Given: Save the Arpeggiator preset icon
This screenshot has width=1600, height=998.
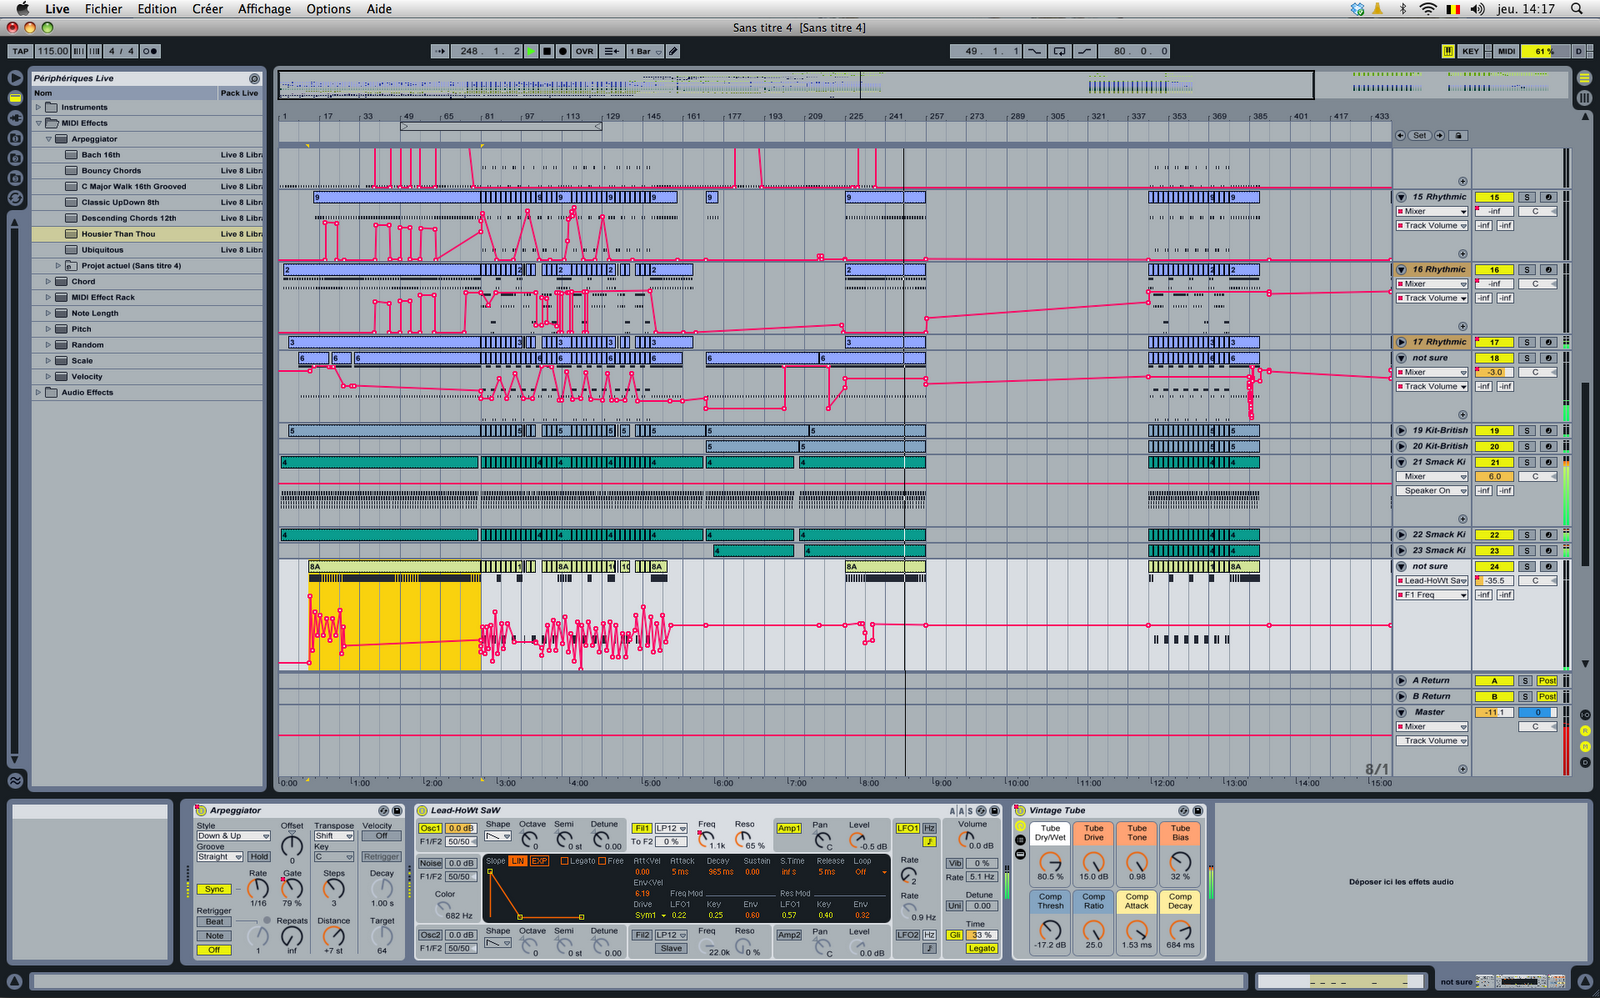Looking at the screenshot, I should tap(397, 811).
